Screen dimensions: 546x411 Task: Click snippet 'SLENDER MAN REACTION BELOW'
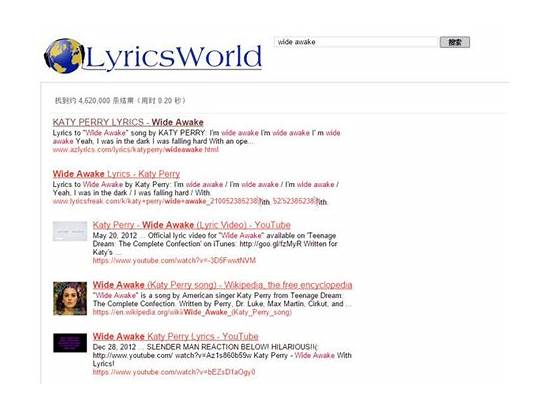pyautogui.click(x=208, y=347)
